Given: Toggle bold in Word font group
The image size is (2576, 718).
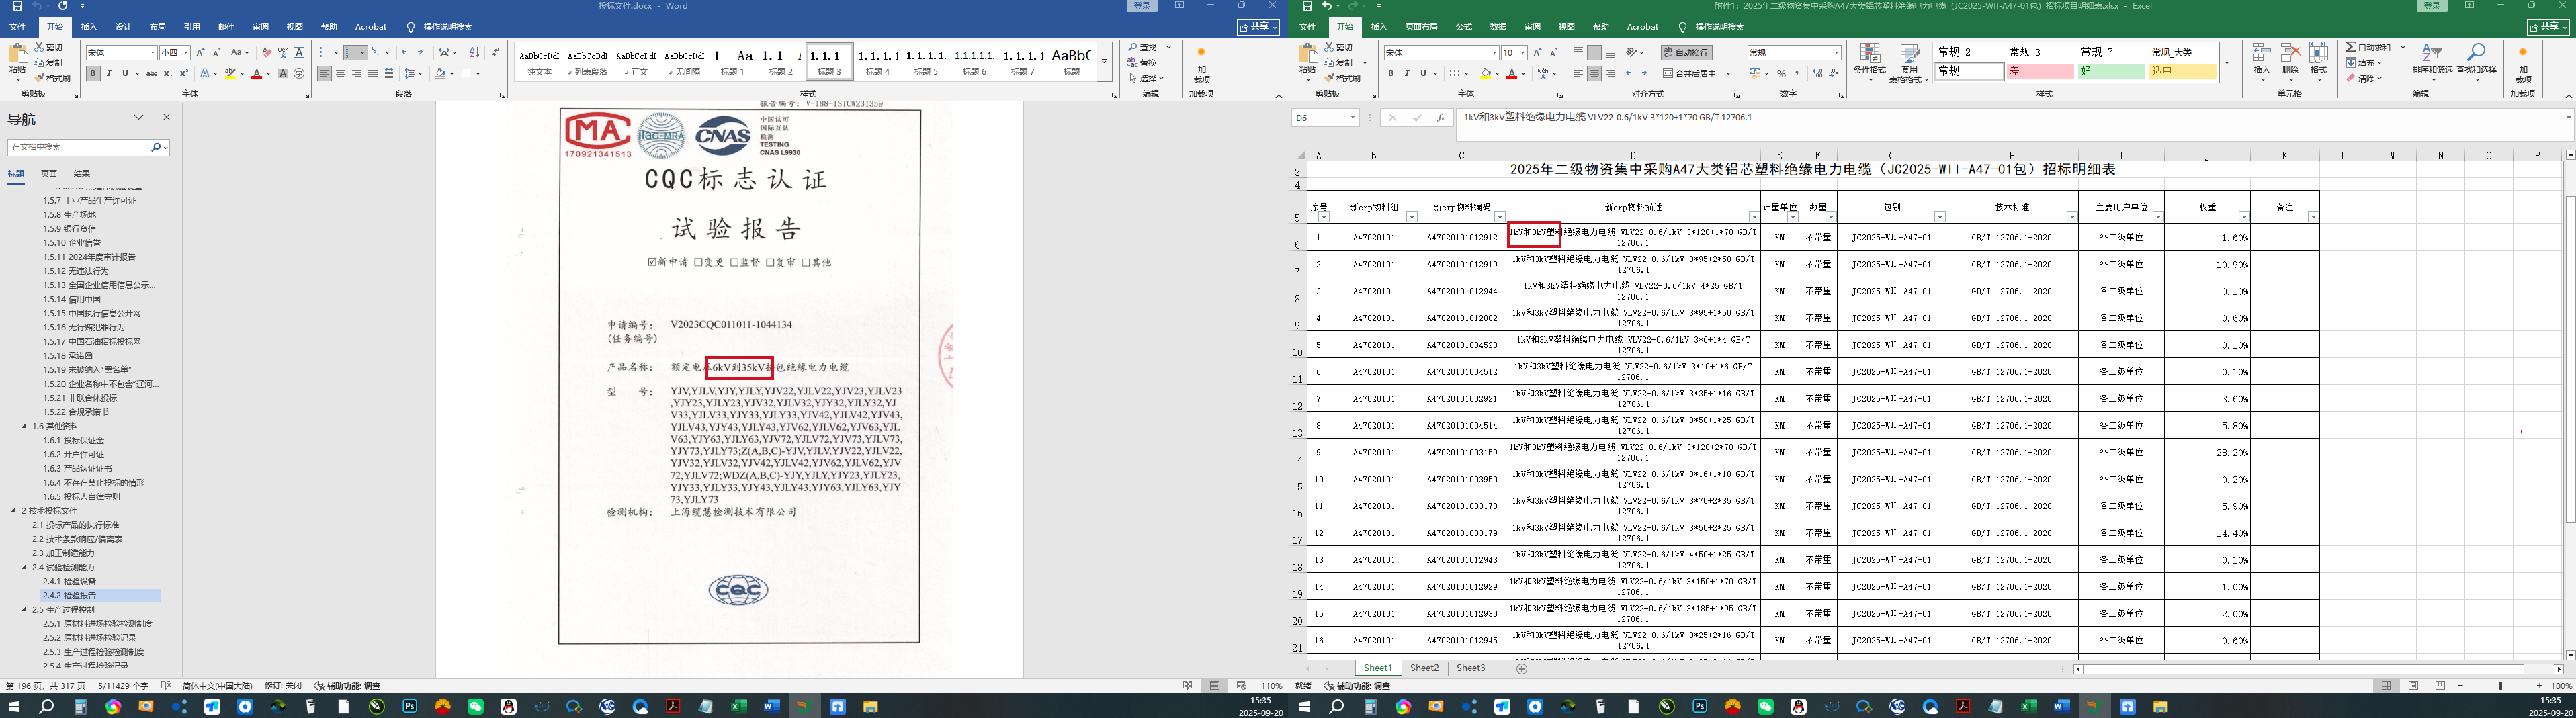Looking at the screenshot, I should point(93,73).
